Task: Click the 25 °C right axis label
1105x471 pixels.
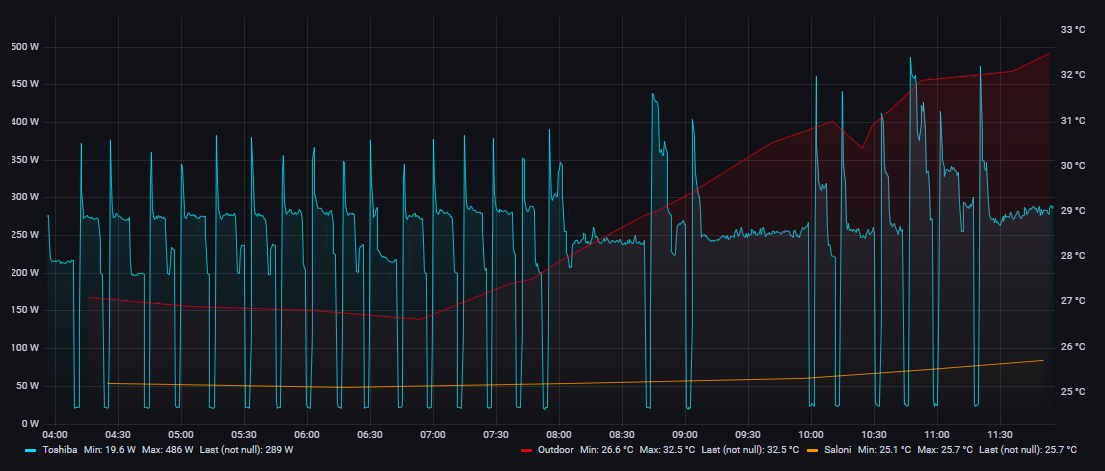Action: pyautogui.click(x=1072, y=391)
